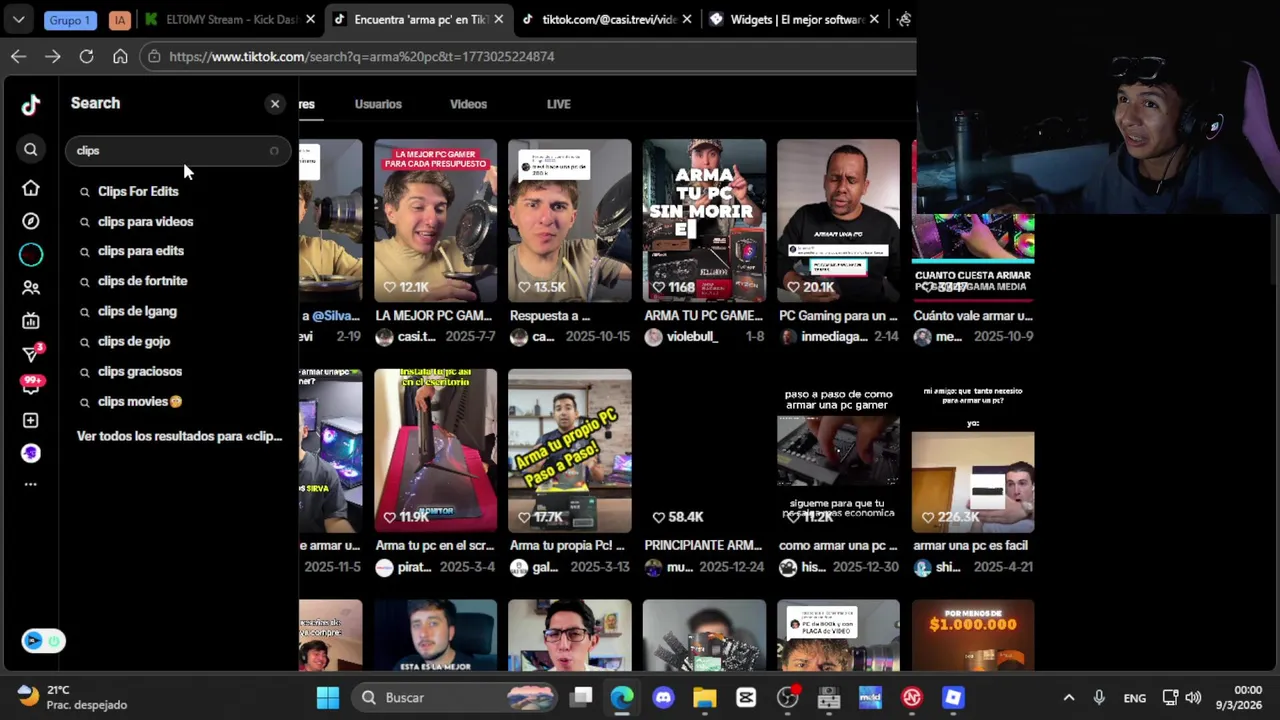Close the Encuentra 'arma pc' TikTok tab

498,19
